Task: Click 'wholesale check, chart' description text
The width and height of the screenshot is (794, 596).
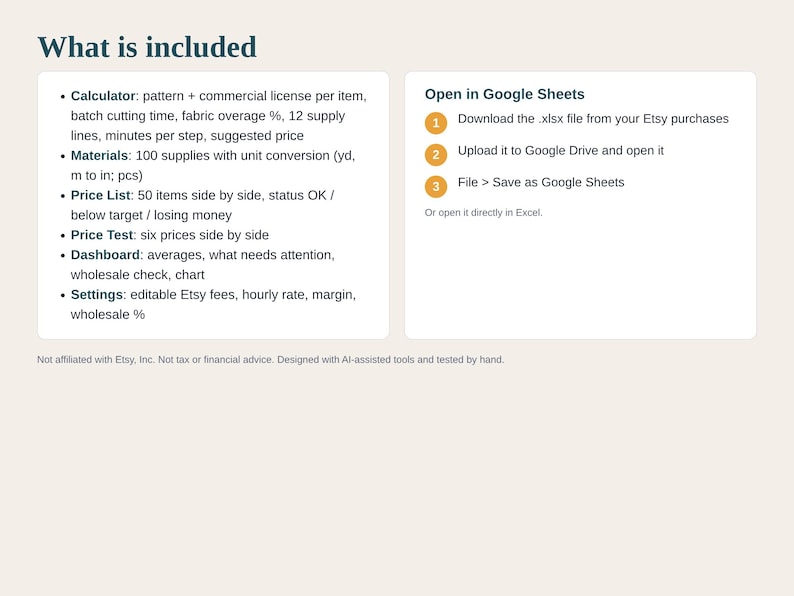Action: [x=138, y=274]
